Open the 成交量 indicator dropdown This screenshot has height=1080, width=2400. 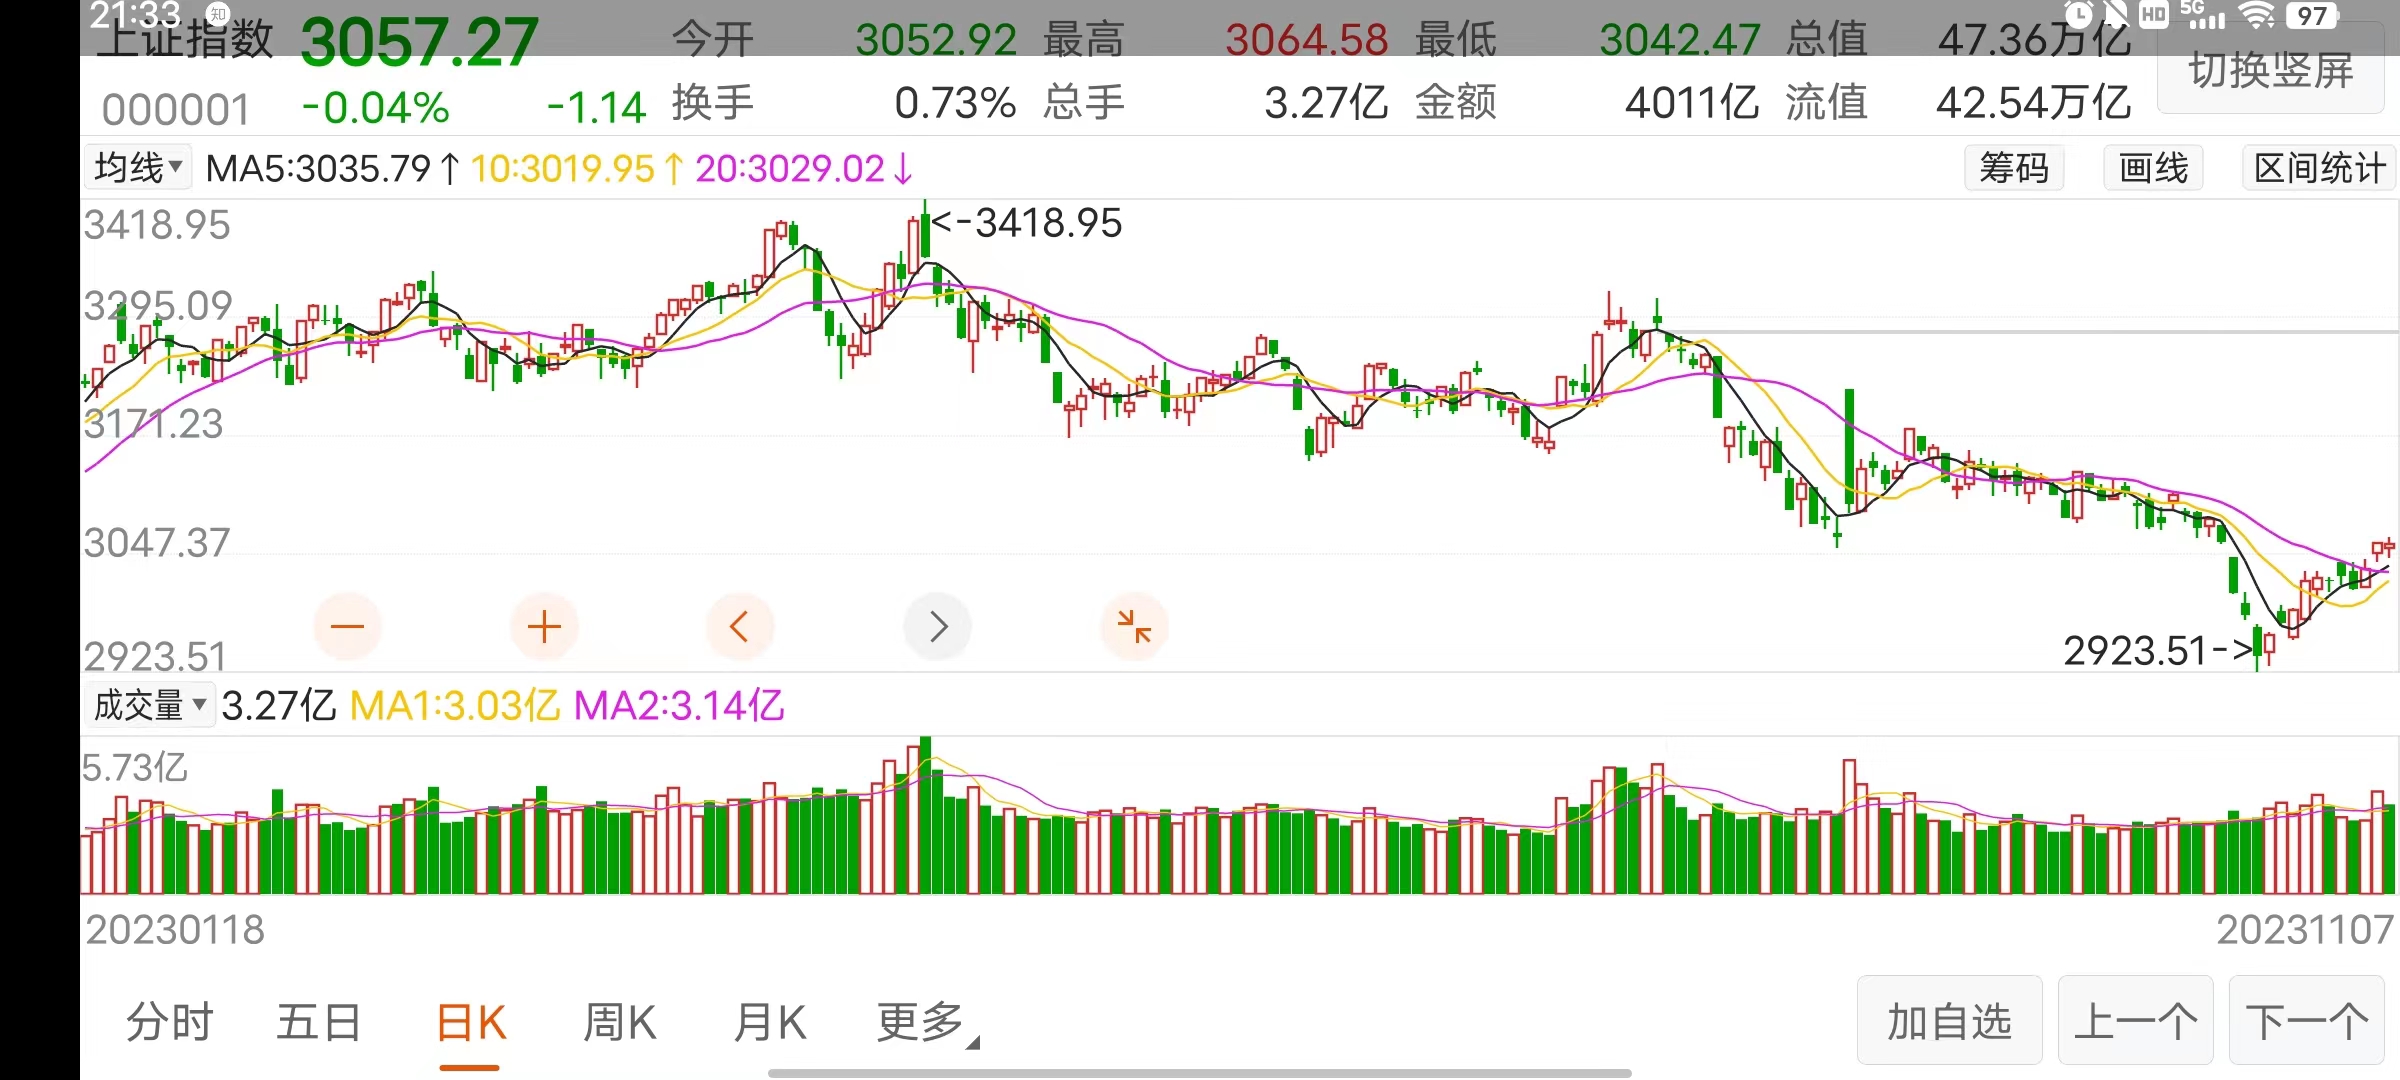point(150,705)
